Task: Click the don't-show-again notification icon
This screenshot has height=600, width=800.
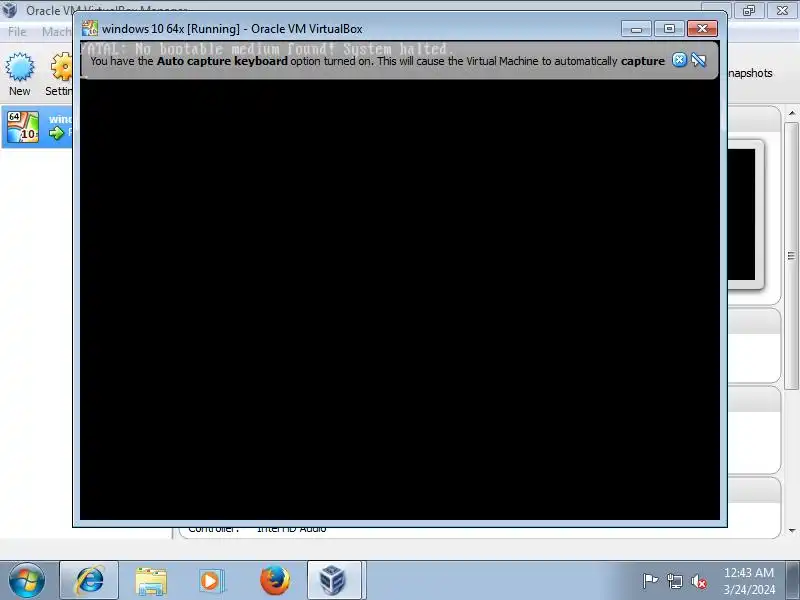Action: coord(698,60)
